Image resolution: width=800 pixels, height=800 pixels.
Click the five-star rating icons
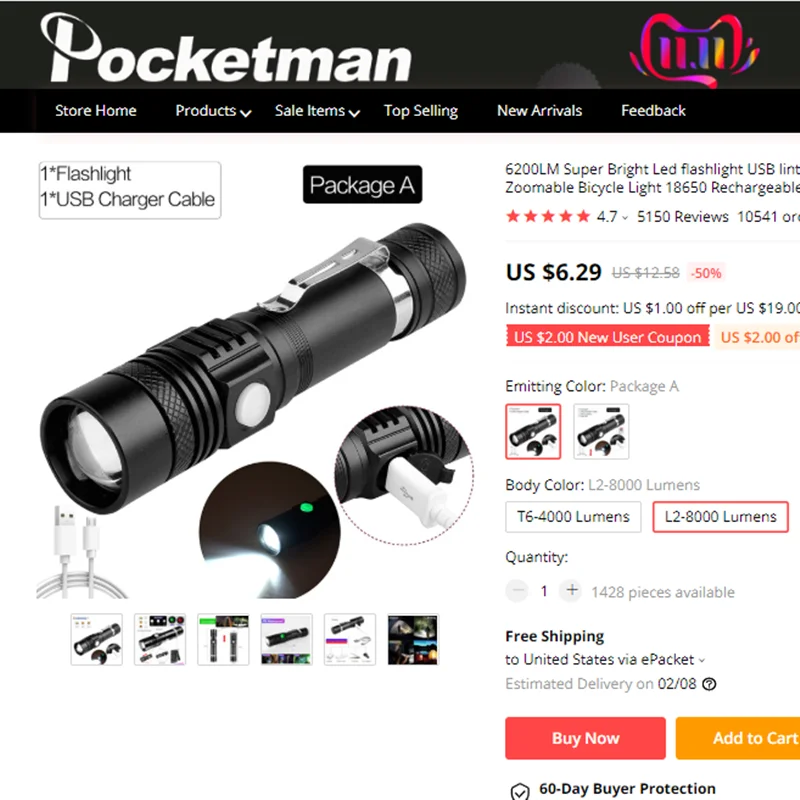coord(548,217)
